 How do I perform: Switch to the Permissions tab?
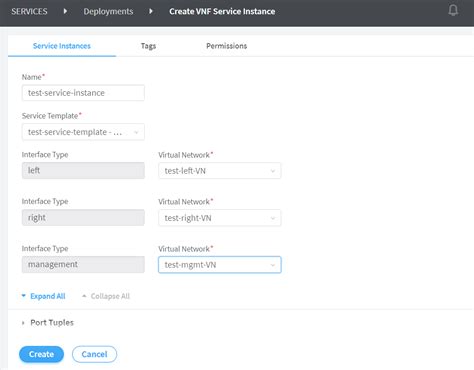click(x=226, y=46)
